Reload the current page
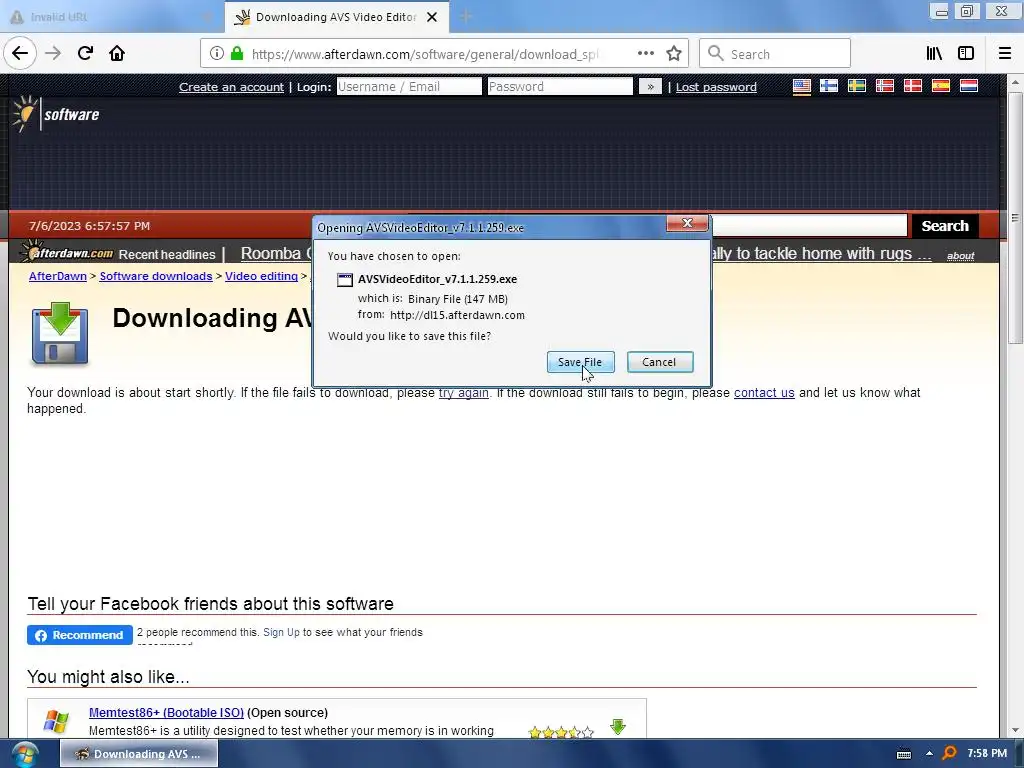Screen dimensions: 1024x768 [x=85, y=54]
